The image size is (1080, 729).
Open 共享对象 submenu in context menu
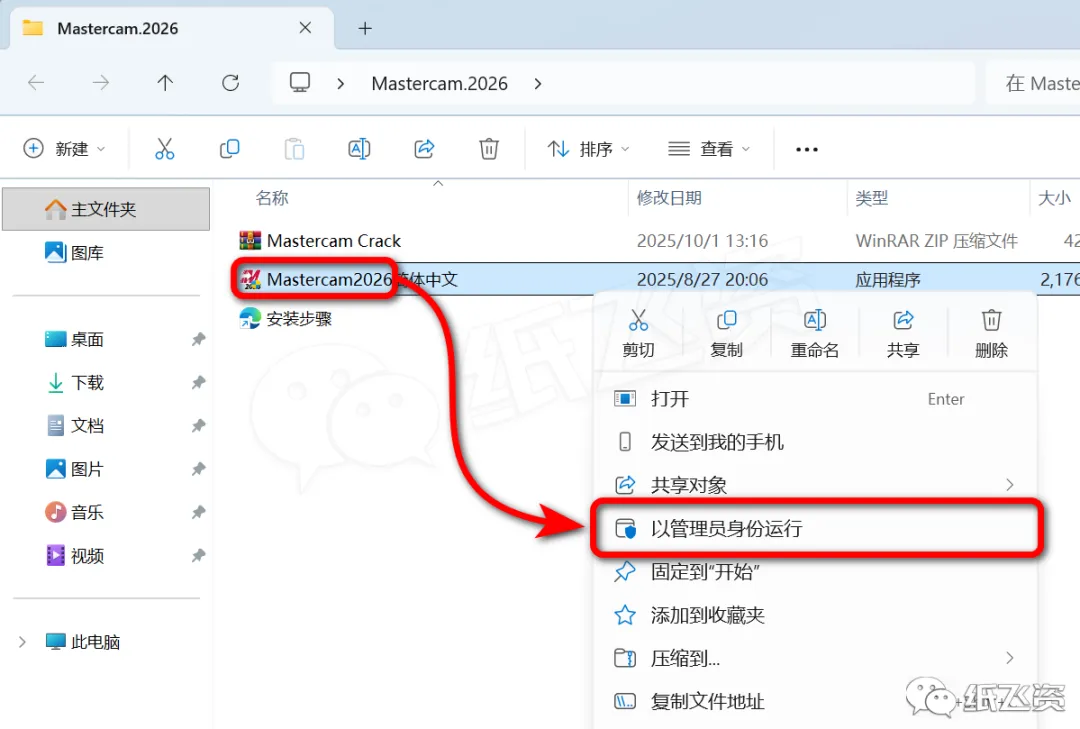tap(815, 485)
